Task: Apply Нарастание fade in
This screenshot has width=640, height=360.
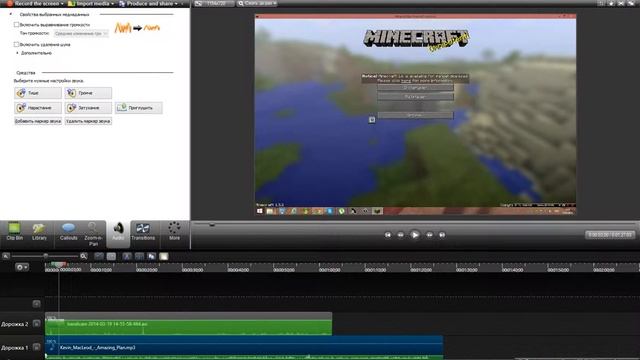Action: pyautogui.click(x=38, y=108)
